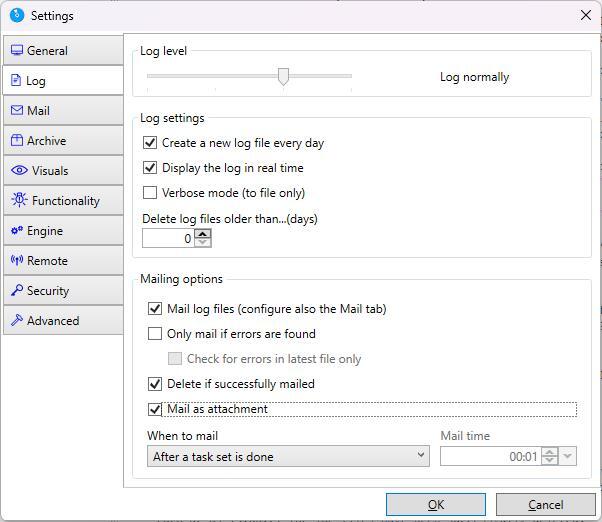Click the Functionality tab bug icon
Screen dimensions: 602x522
(x=19, y=200)
